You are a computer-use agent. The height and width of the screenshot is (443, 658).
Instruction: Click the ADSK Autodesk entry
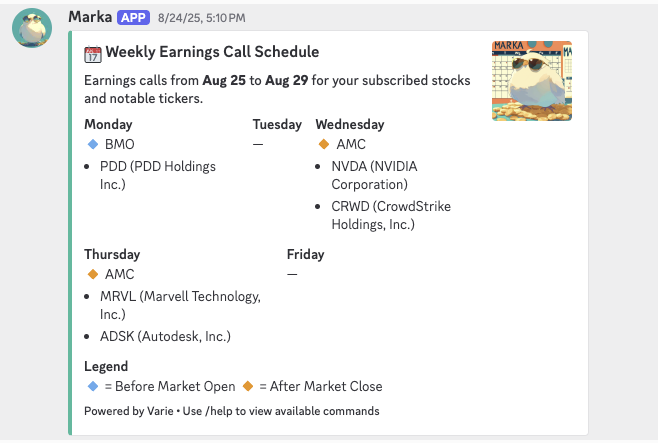coord(165,336)
